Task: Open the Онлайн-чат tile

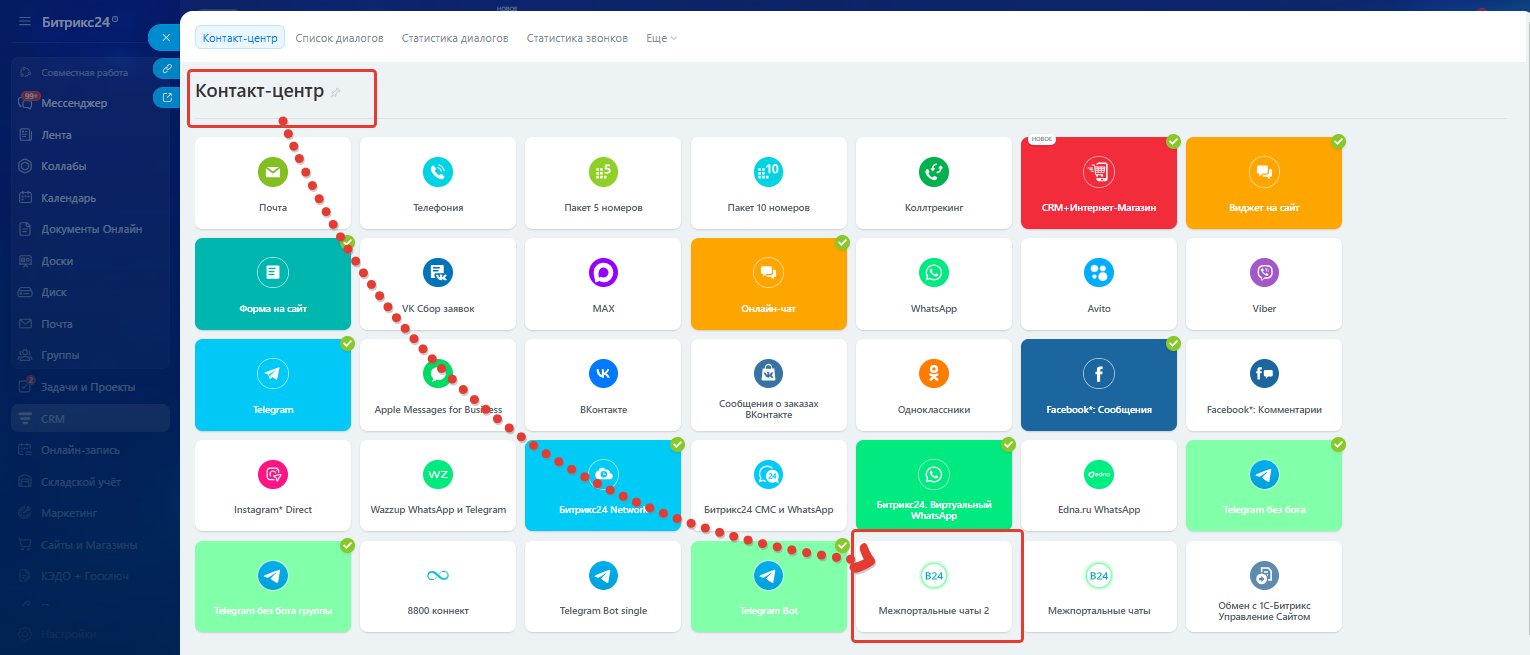Action: [769, 284]
